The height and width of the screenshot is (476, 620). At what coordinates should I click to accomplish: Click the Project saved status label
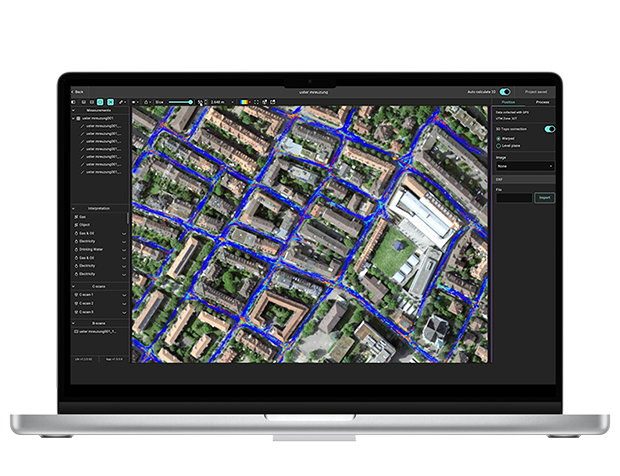click(x=536, y=92)
